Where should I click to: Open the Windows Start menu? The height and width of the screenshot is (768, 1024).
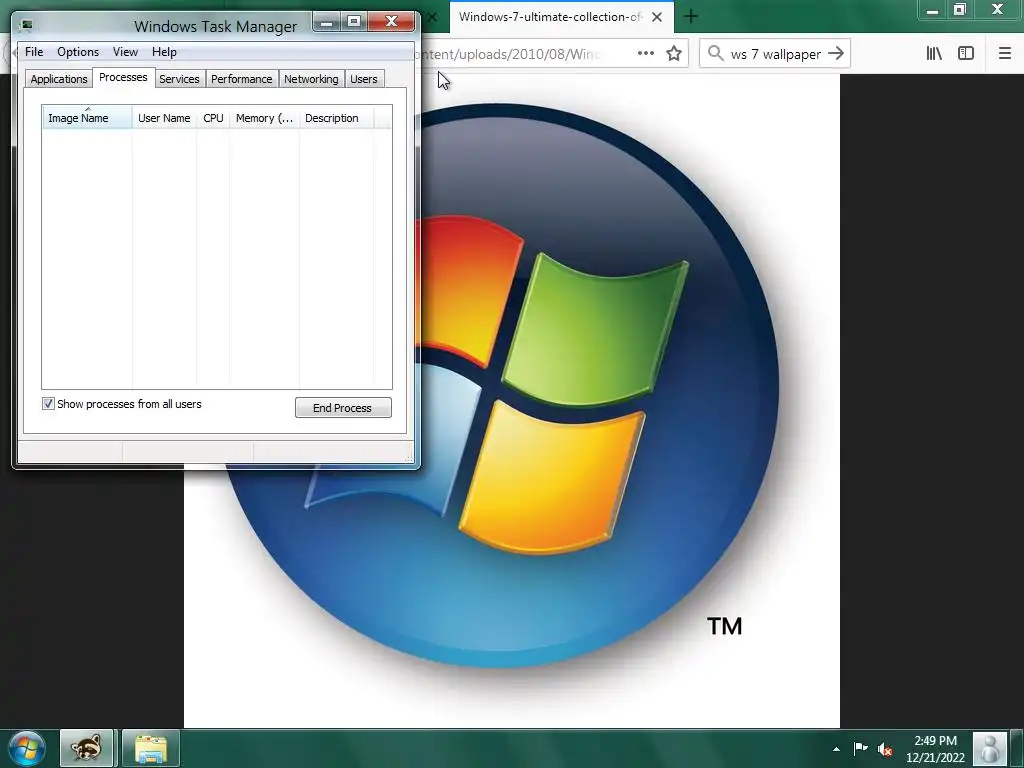pos(27,749)
